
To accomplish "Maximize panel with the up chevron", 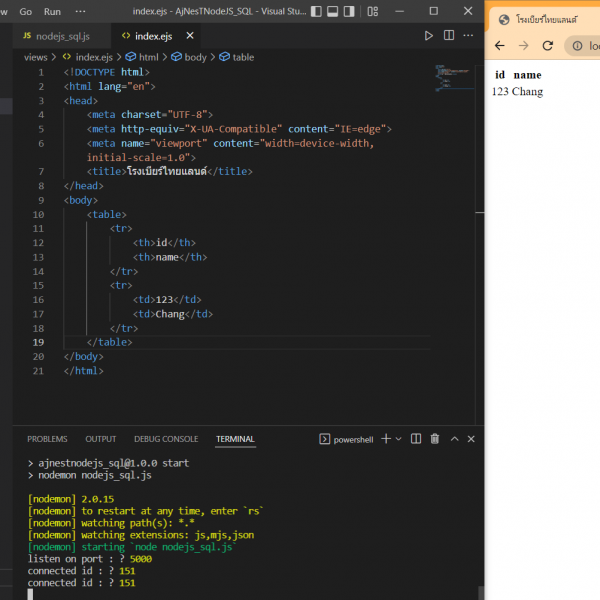I will (x=454, y=439).
